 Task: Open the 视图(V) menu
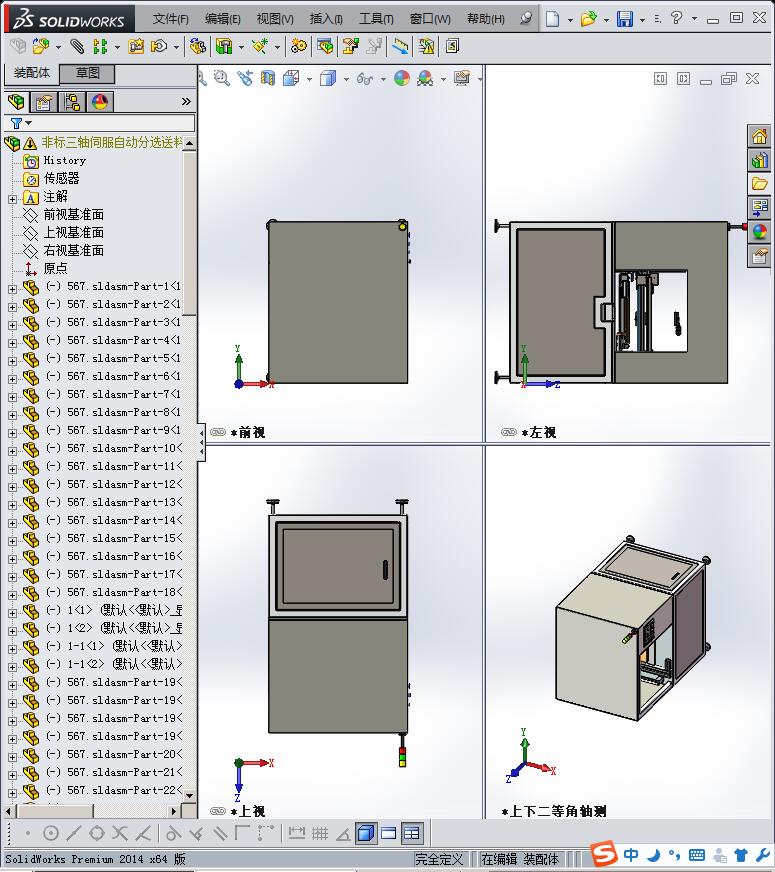pos(275,19)
